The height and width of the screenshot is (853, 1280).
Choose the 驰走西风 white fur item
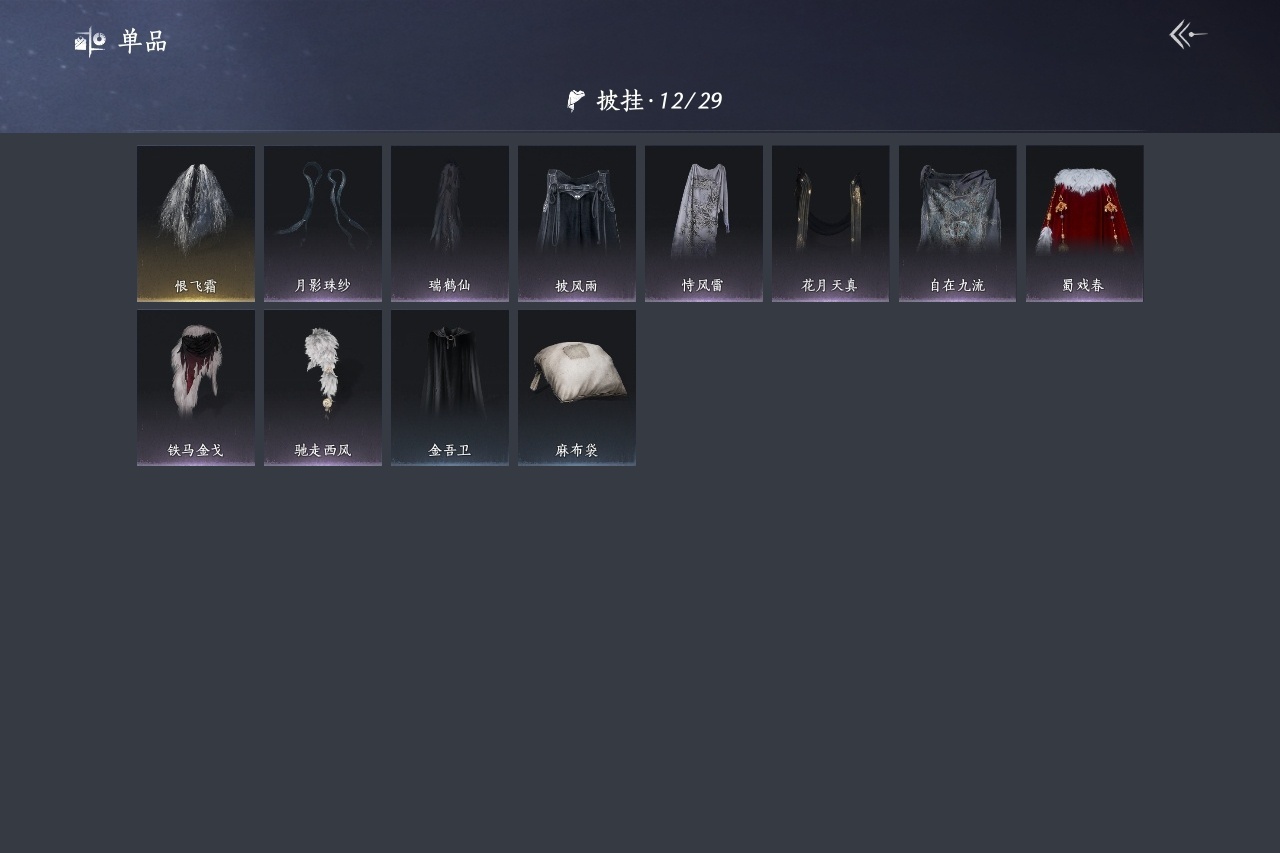pos(323,388)
